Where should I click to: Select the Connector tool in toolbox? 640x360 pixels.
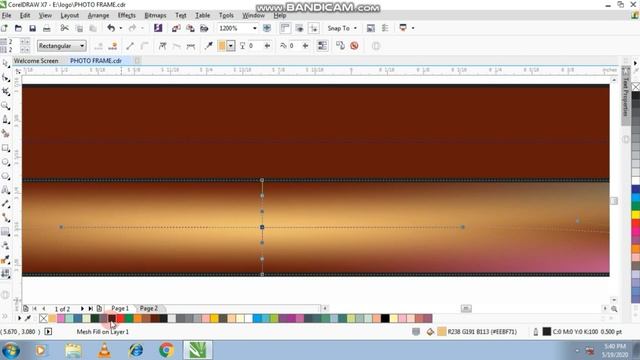(x=5, y=218)
